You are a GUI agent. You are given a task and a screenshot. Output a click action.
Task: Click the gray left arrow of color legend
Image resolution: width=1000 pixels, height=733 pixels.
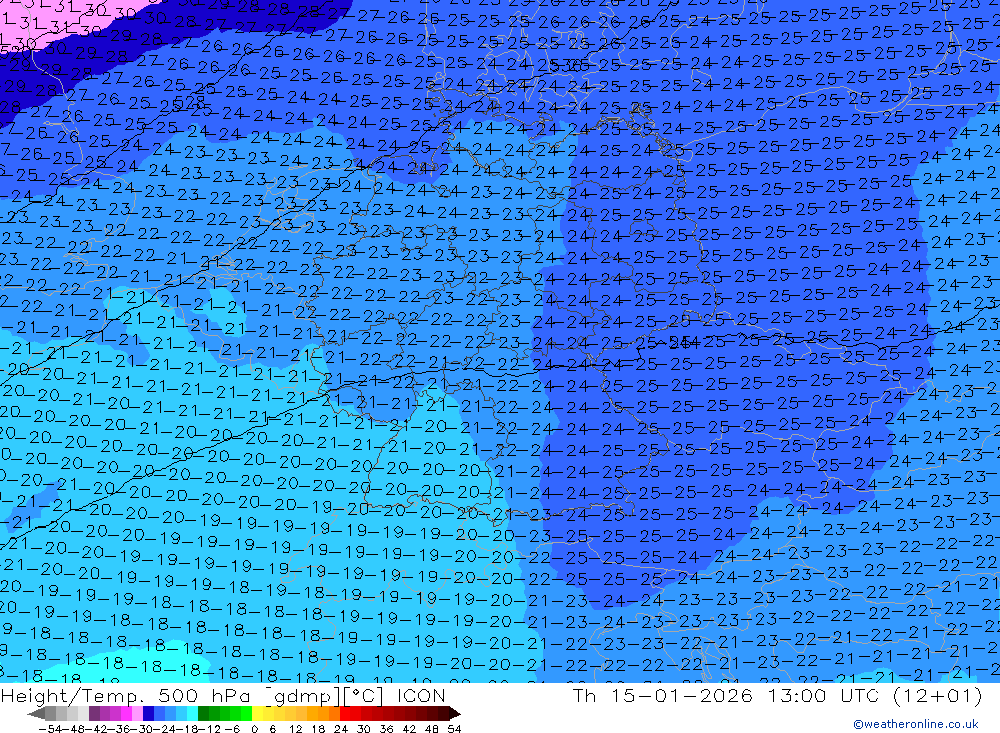36,714
